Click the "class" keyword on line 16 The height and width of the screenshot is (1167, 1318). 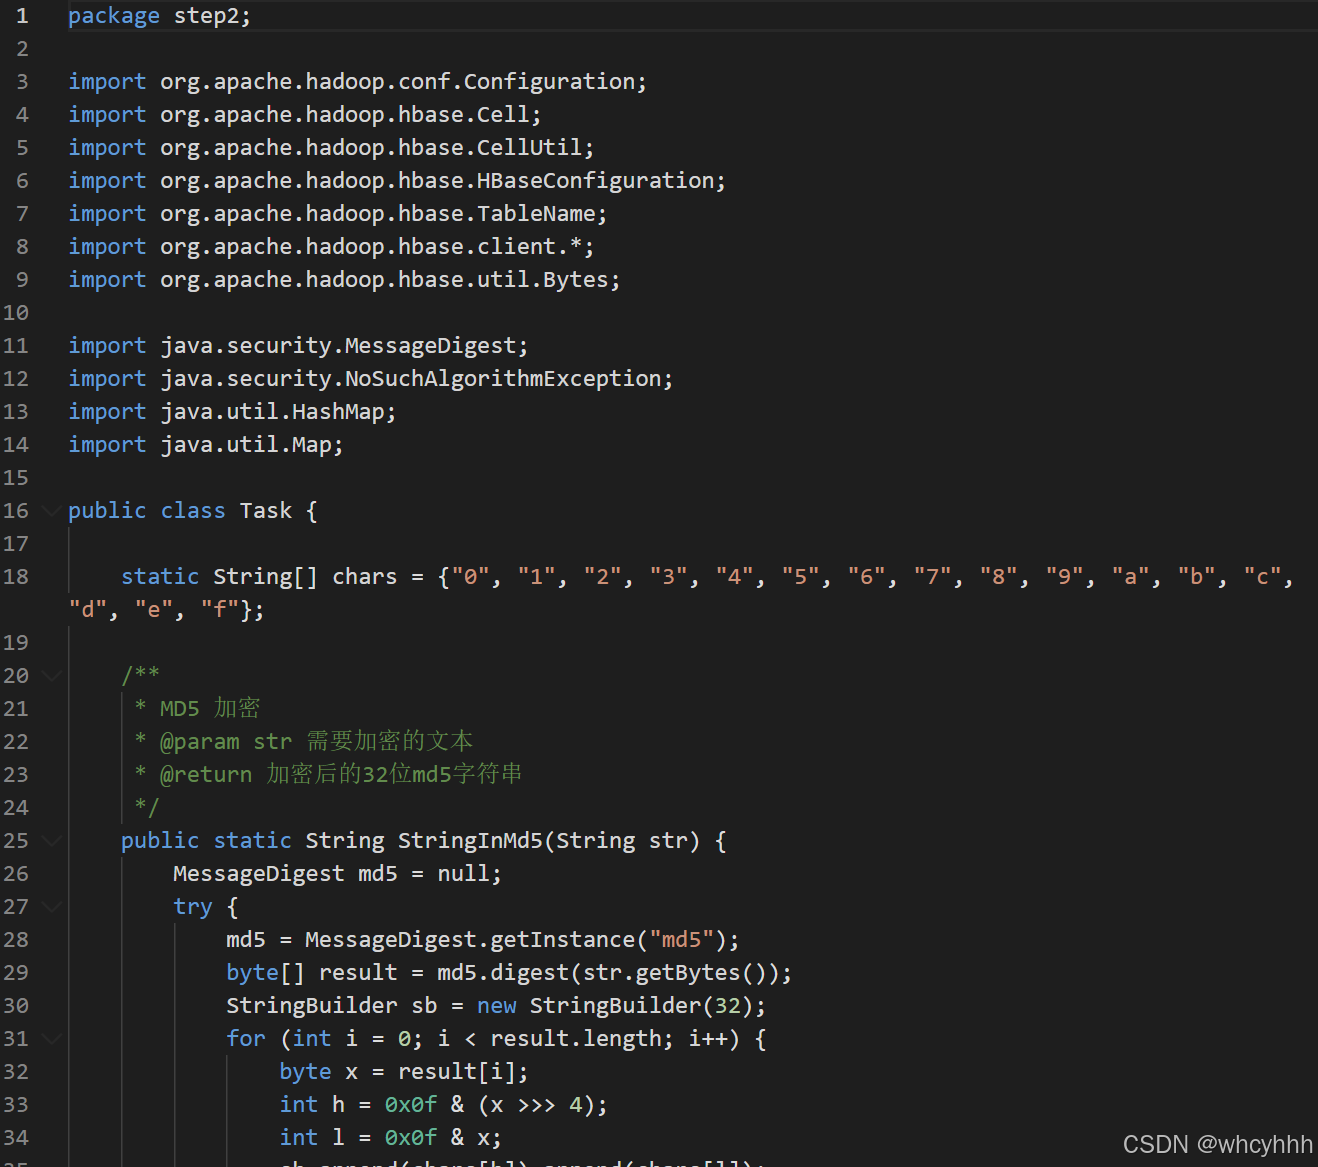tap(193, 511)
